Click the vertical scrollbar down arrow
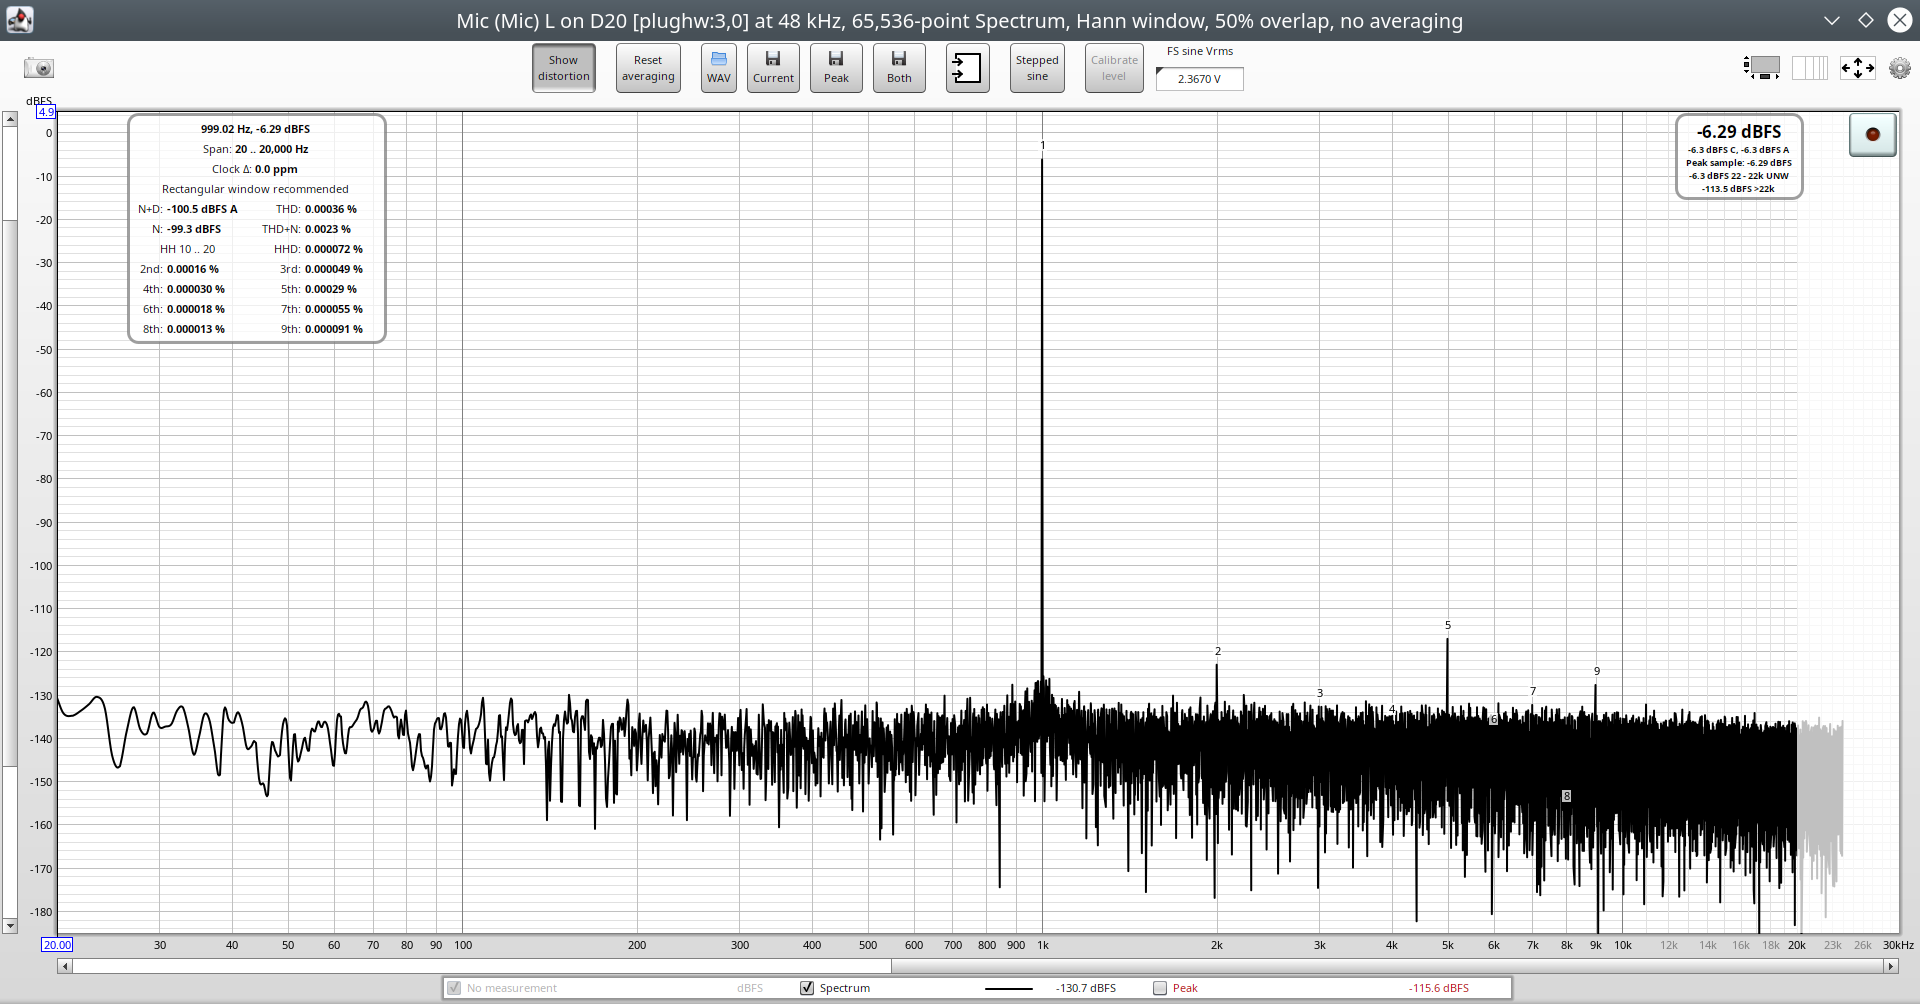Screen dimensions: 1920x1004 point(10,926)
